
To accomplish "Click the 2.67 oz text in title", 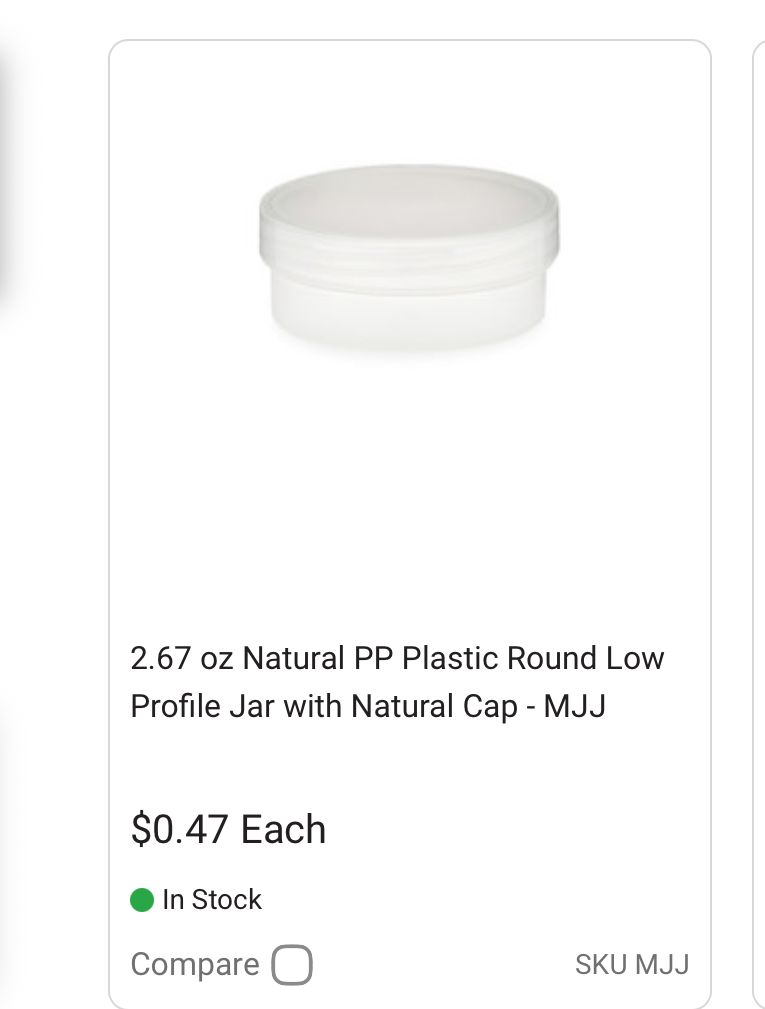I will pos(182,659).
